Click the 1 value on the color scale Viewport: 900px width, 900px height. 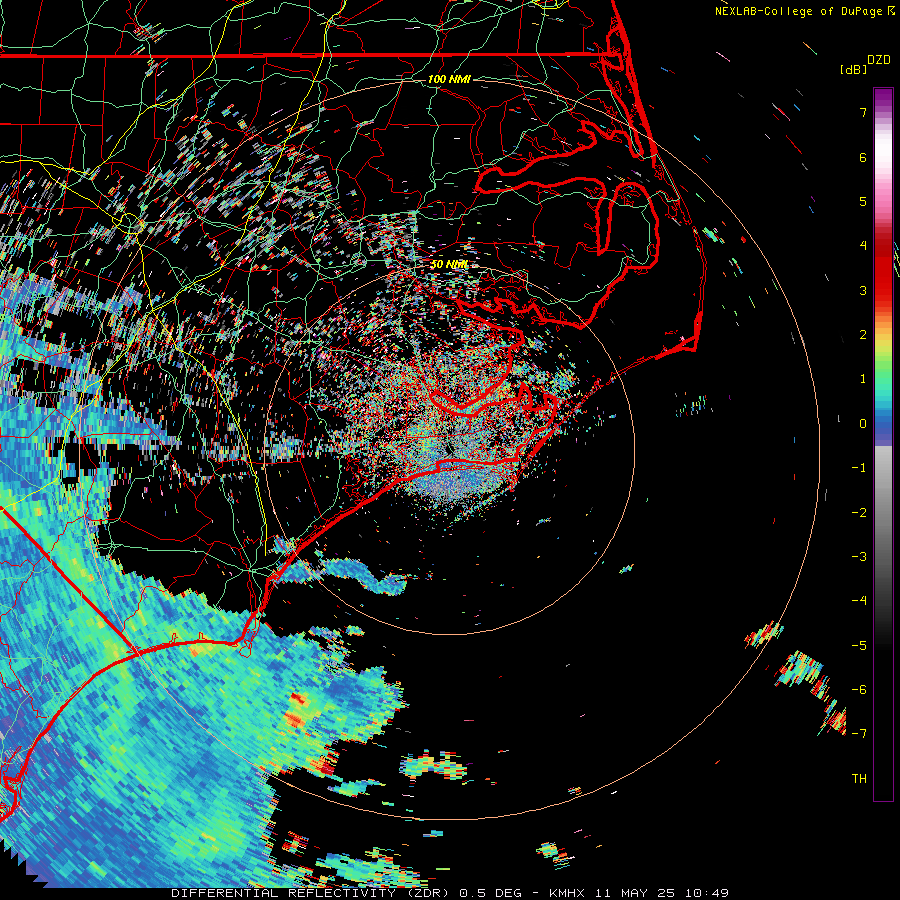tap(863, 379)
